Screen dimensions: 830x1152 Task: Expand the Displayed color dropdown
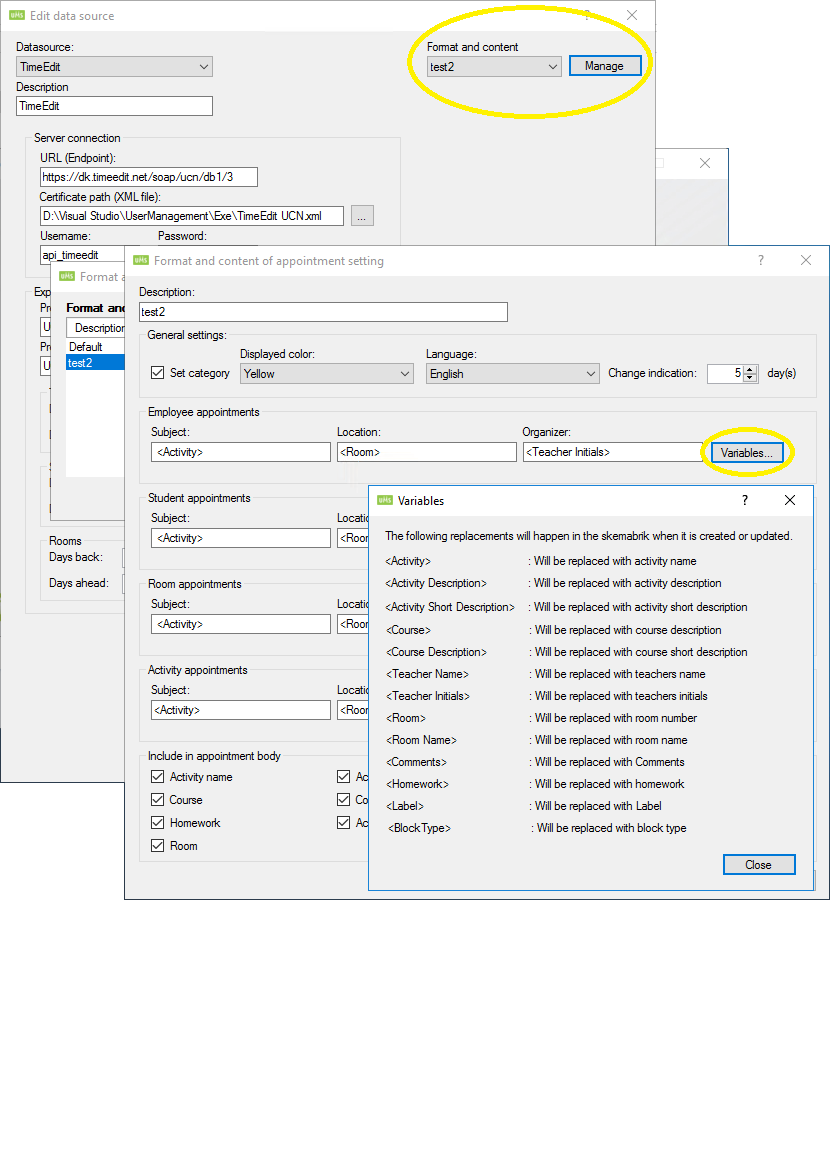(x=326, y=374)
